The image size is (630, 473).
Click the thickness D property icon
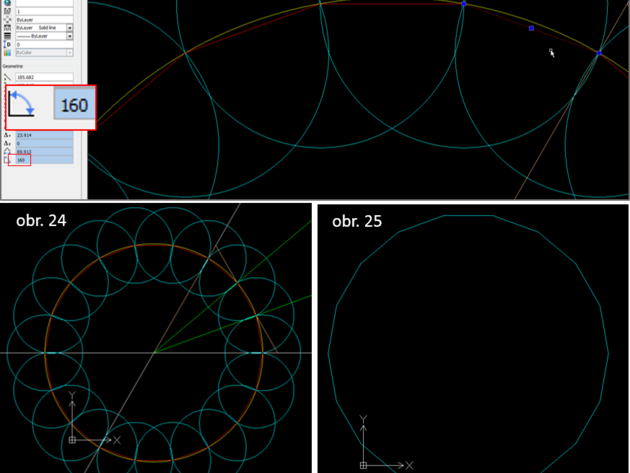click(7, 44)
